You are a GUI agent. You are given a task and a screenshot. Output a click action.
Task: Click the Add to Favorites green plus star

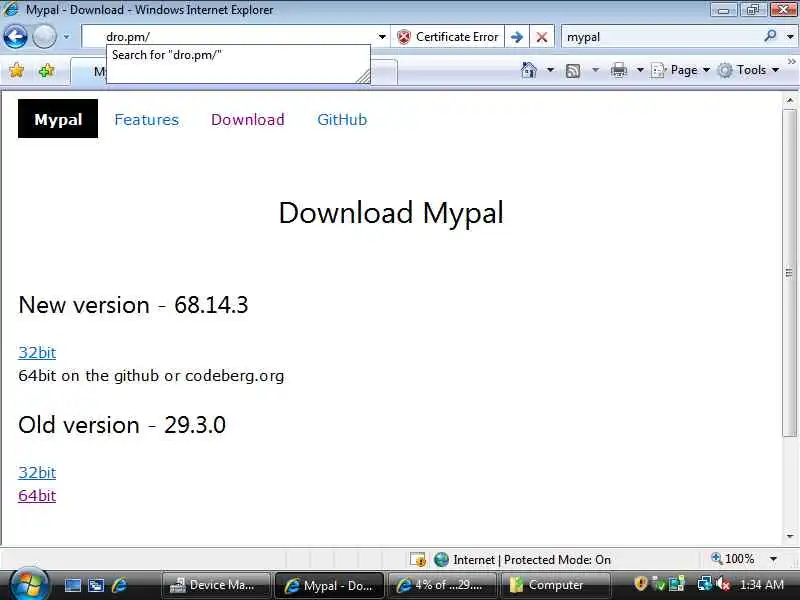click(46, 70)
